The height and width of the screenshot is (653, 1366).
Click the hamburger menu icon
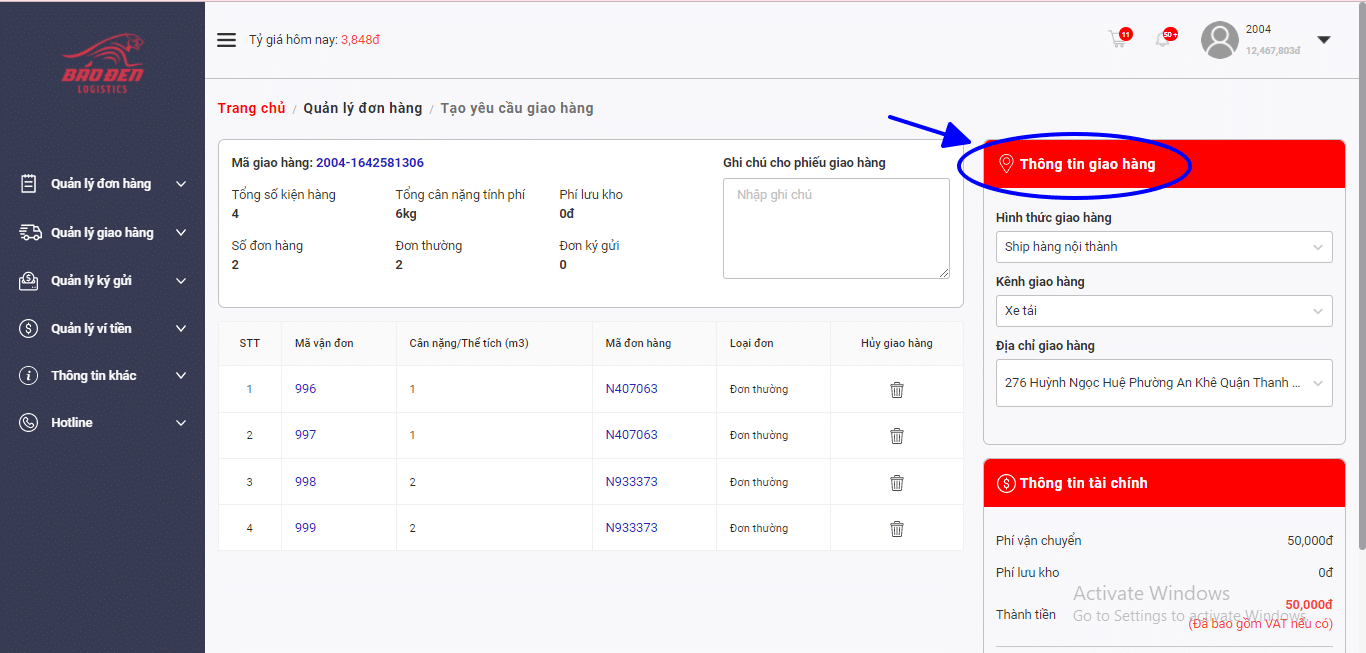tap(227, 40)
